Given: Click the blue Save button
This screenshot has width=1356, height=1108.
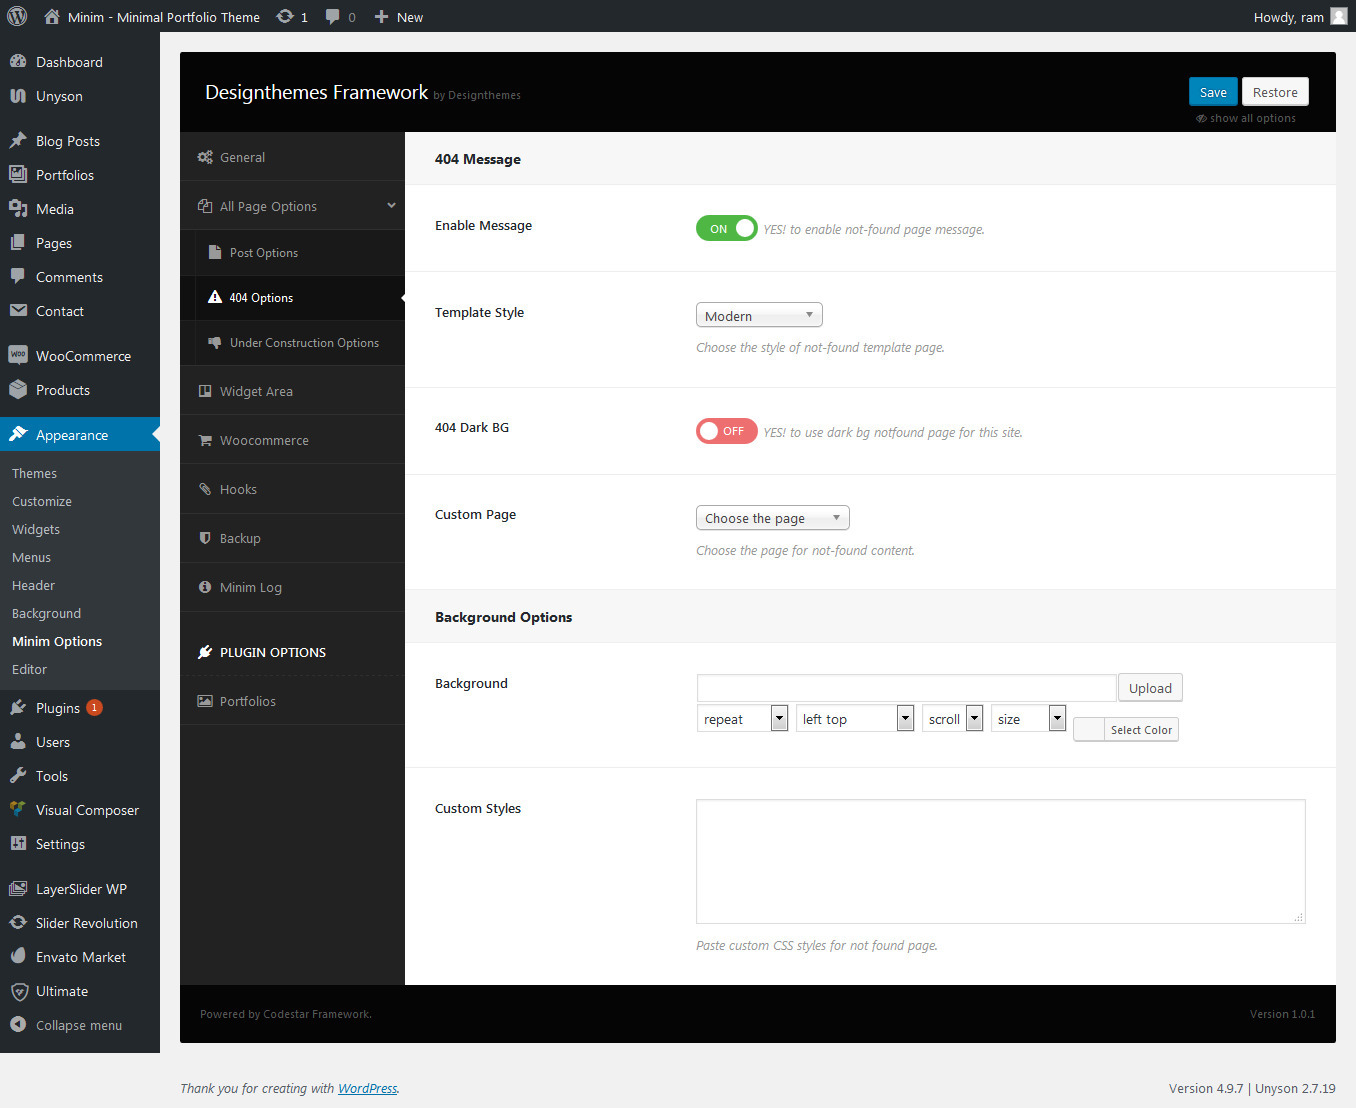Looking at the screenshot, I should [x=1213, y=92].
